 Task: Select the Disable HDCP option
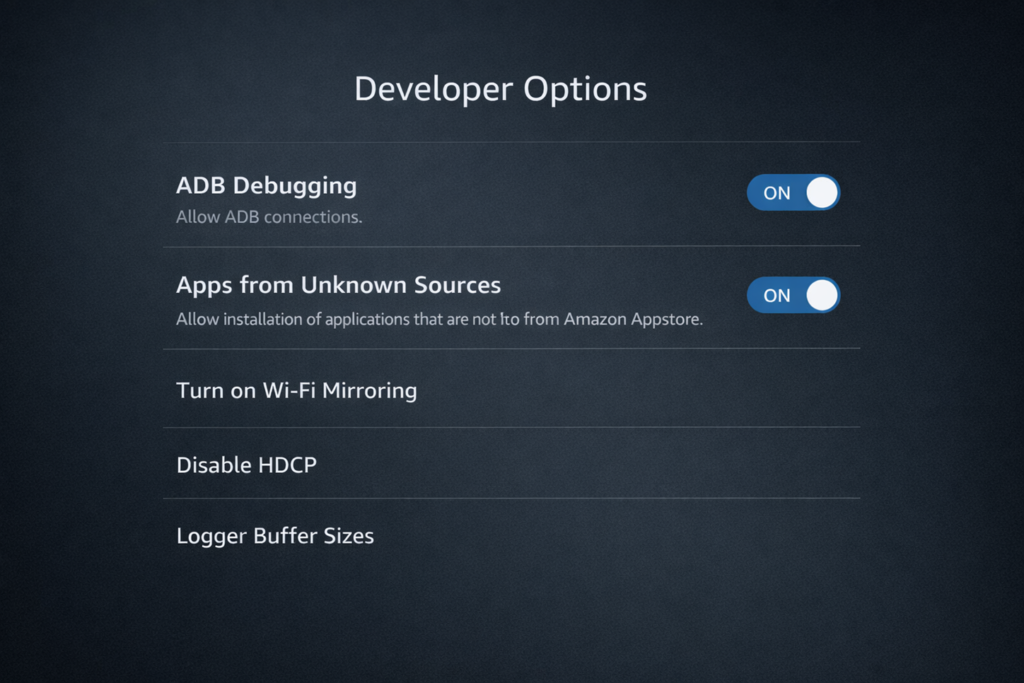[246, 464]
